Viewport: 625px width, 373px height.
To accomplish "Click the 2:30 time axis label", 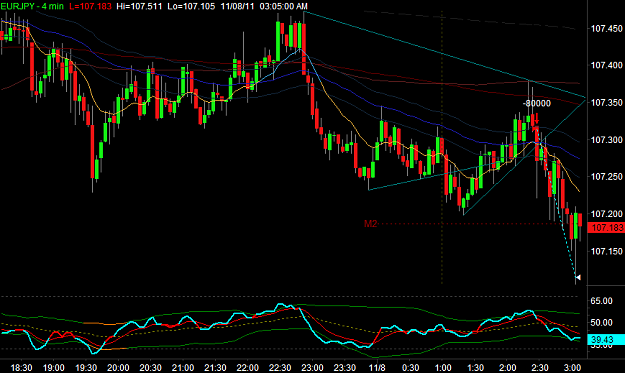I will click(x=540, y=367).
